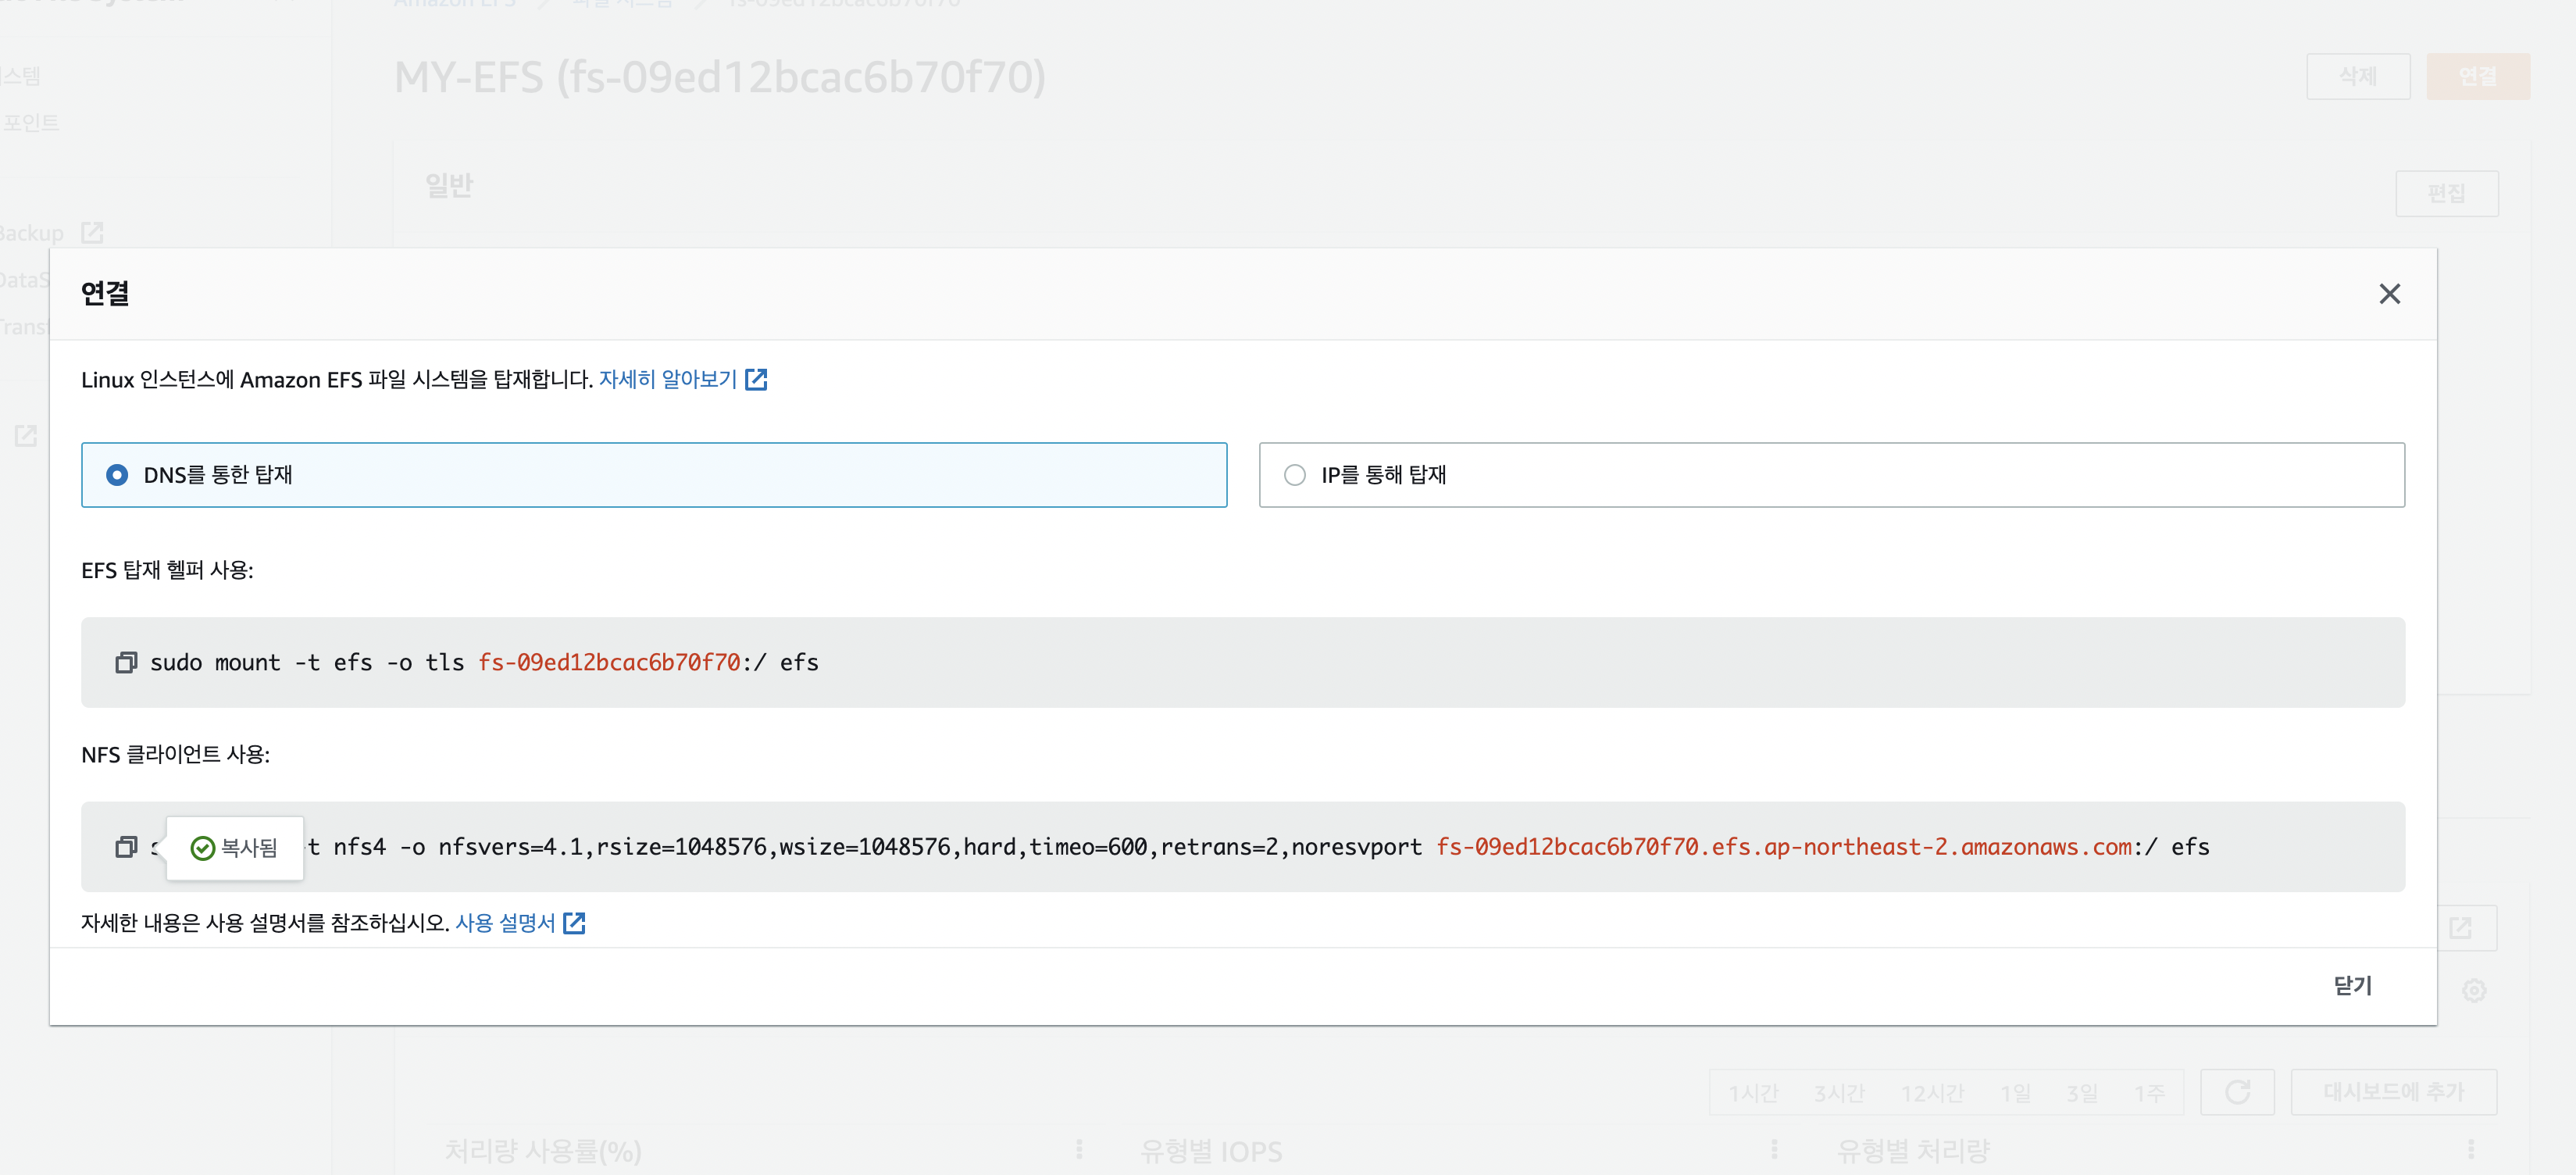Select the 3시간 time range
2576x1175 pixels.
coord(1839,1093)
